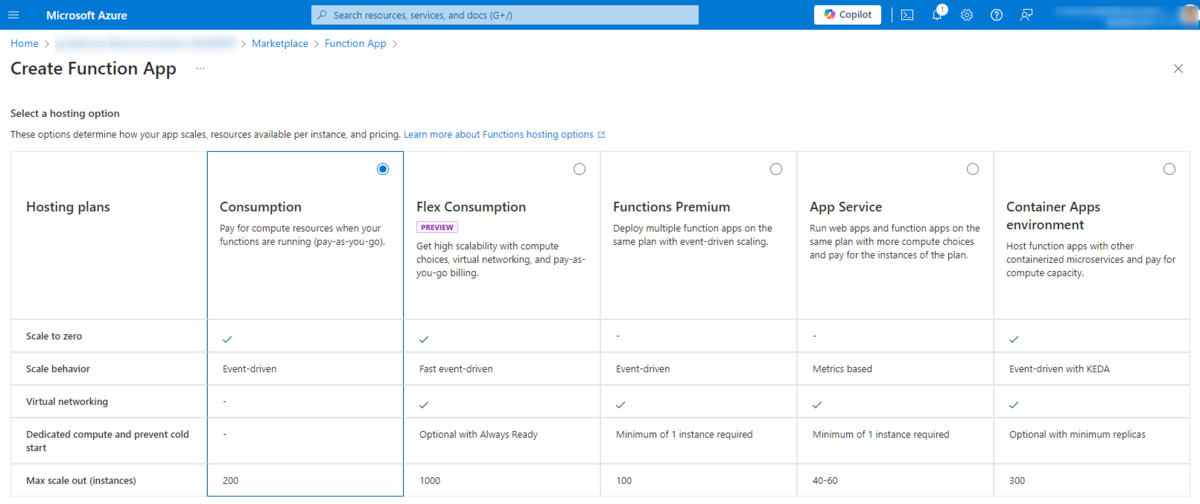Close the Create Function App blade
This screenshot has height=504, width=1200.
(x=1177, y=68)
